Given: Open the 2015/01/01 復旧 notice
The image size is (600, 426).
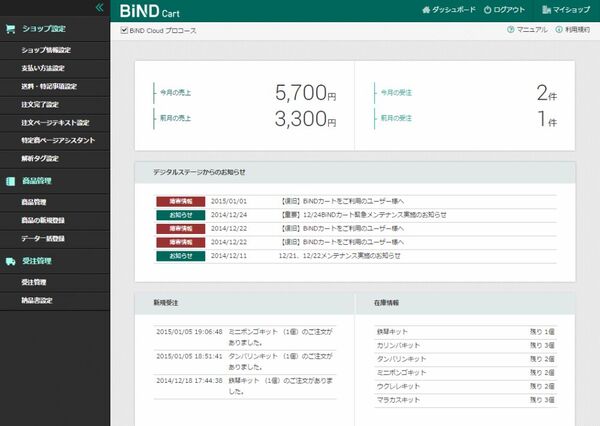Looking at the screenshot, I should 342,201.
